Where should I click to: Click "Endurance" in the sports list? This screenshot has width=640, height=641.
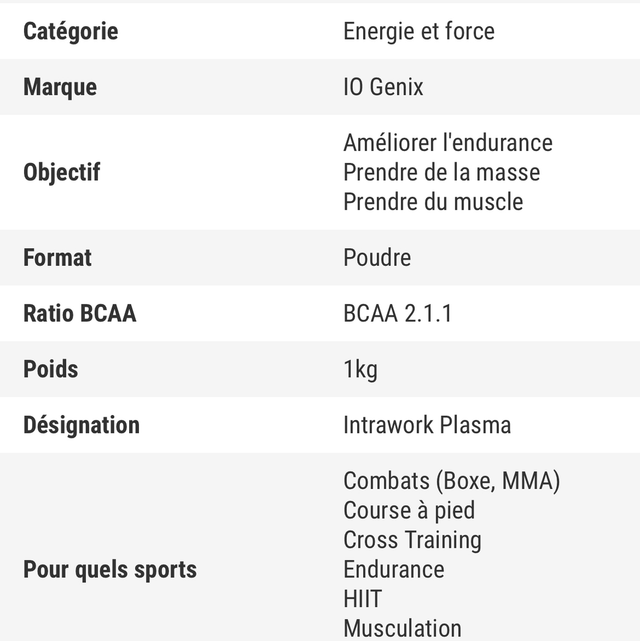coord(393,569)
